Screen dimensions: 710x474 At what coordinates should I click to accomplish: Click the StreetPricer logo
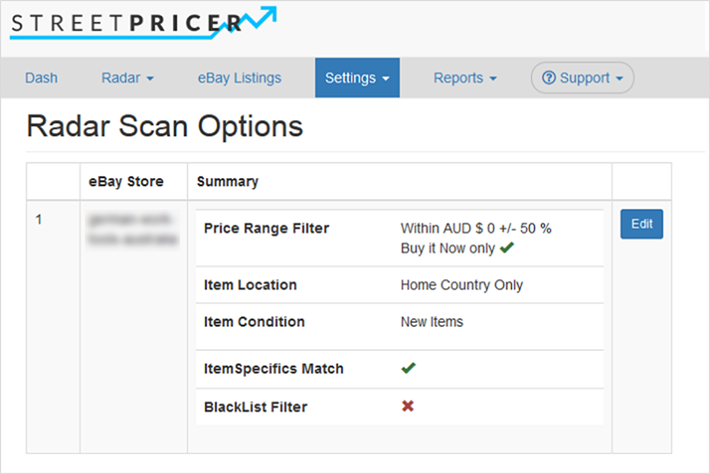tap(140, 22)
